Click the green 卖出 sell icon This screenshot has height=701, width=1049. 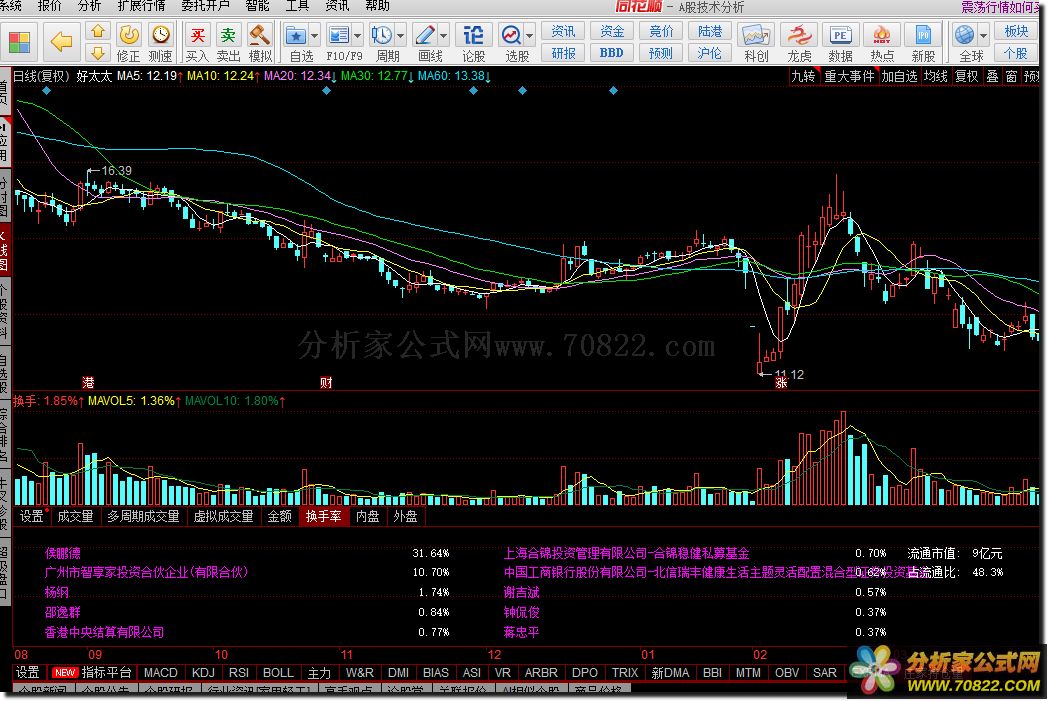point(229,42)
